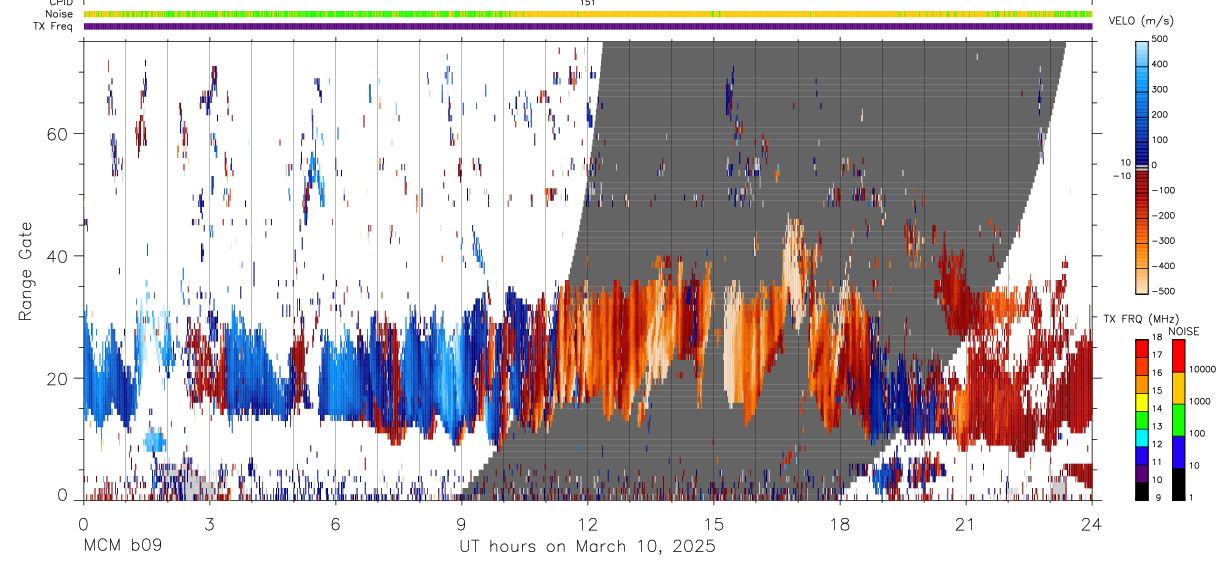Viewport: 1228px width, 567px height.
Task: Pick the pale orange bottom of velocity colorbar
Action: click(1142, 282)
